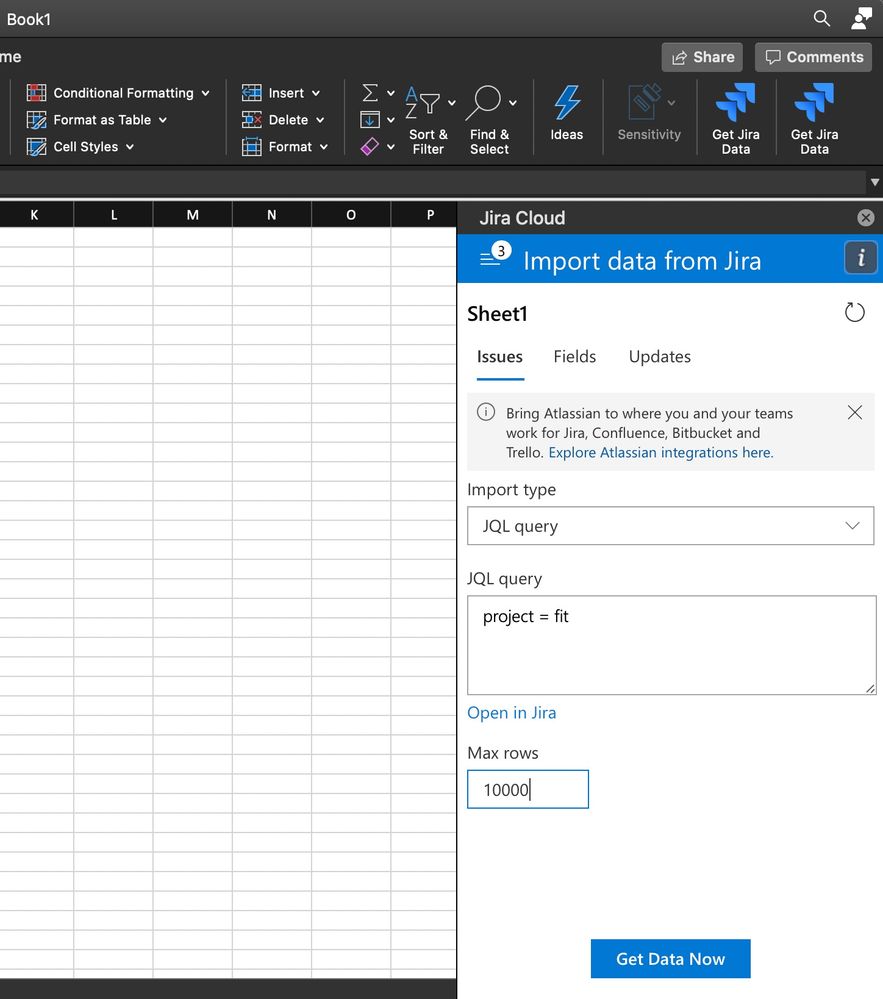Click the Fill down icon
The width and height of the screenshot is (883, 999).
[370, 120]
